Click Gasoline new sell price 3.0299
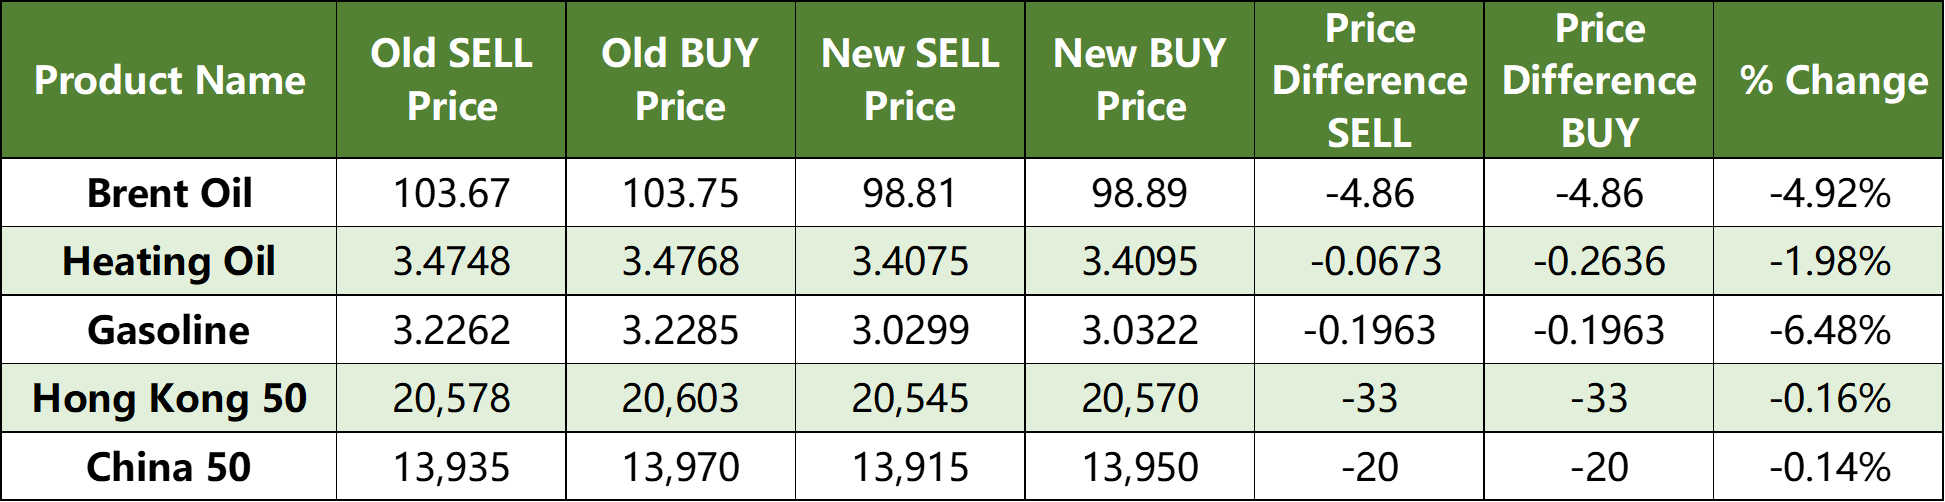 (910, 329)
